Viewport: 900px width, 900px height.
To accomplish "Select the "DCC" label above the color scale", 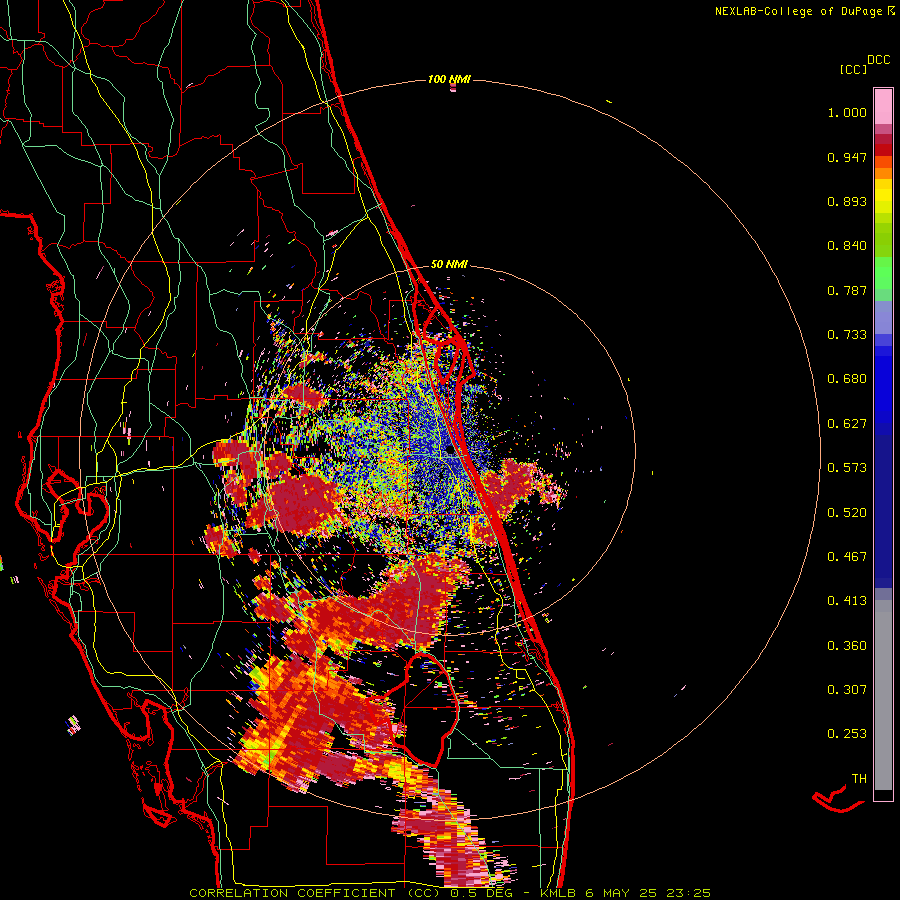I will pyautogui.click(x=878, y=60).
